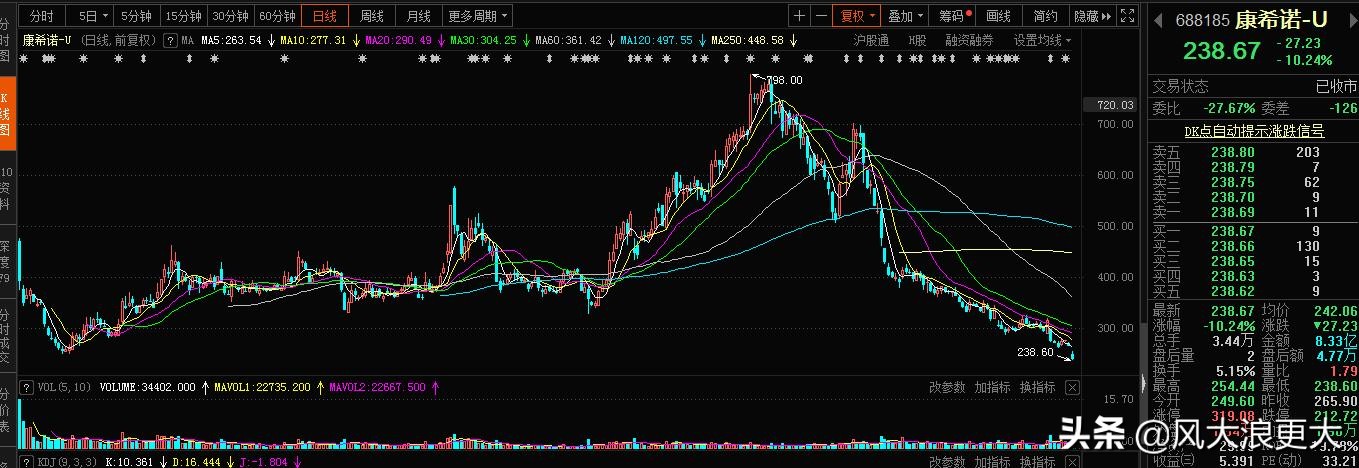Toggle the 沪股通 marker
This screenshot has height=468, width=1359.
(871, 41)
